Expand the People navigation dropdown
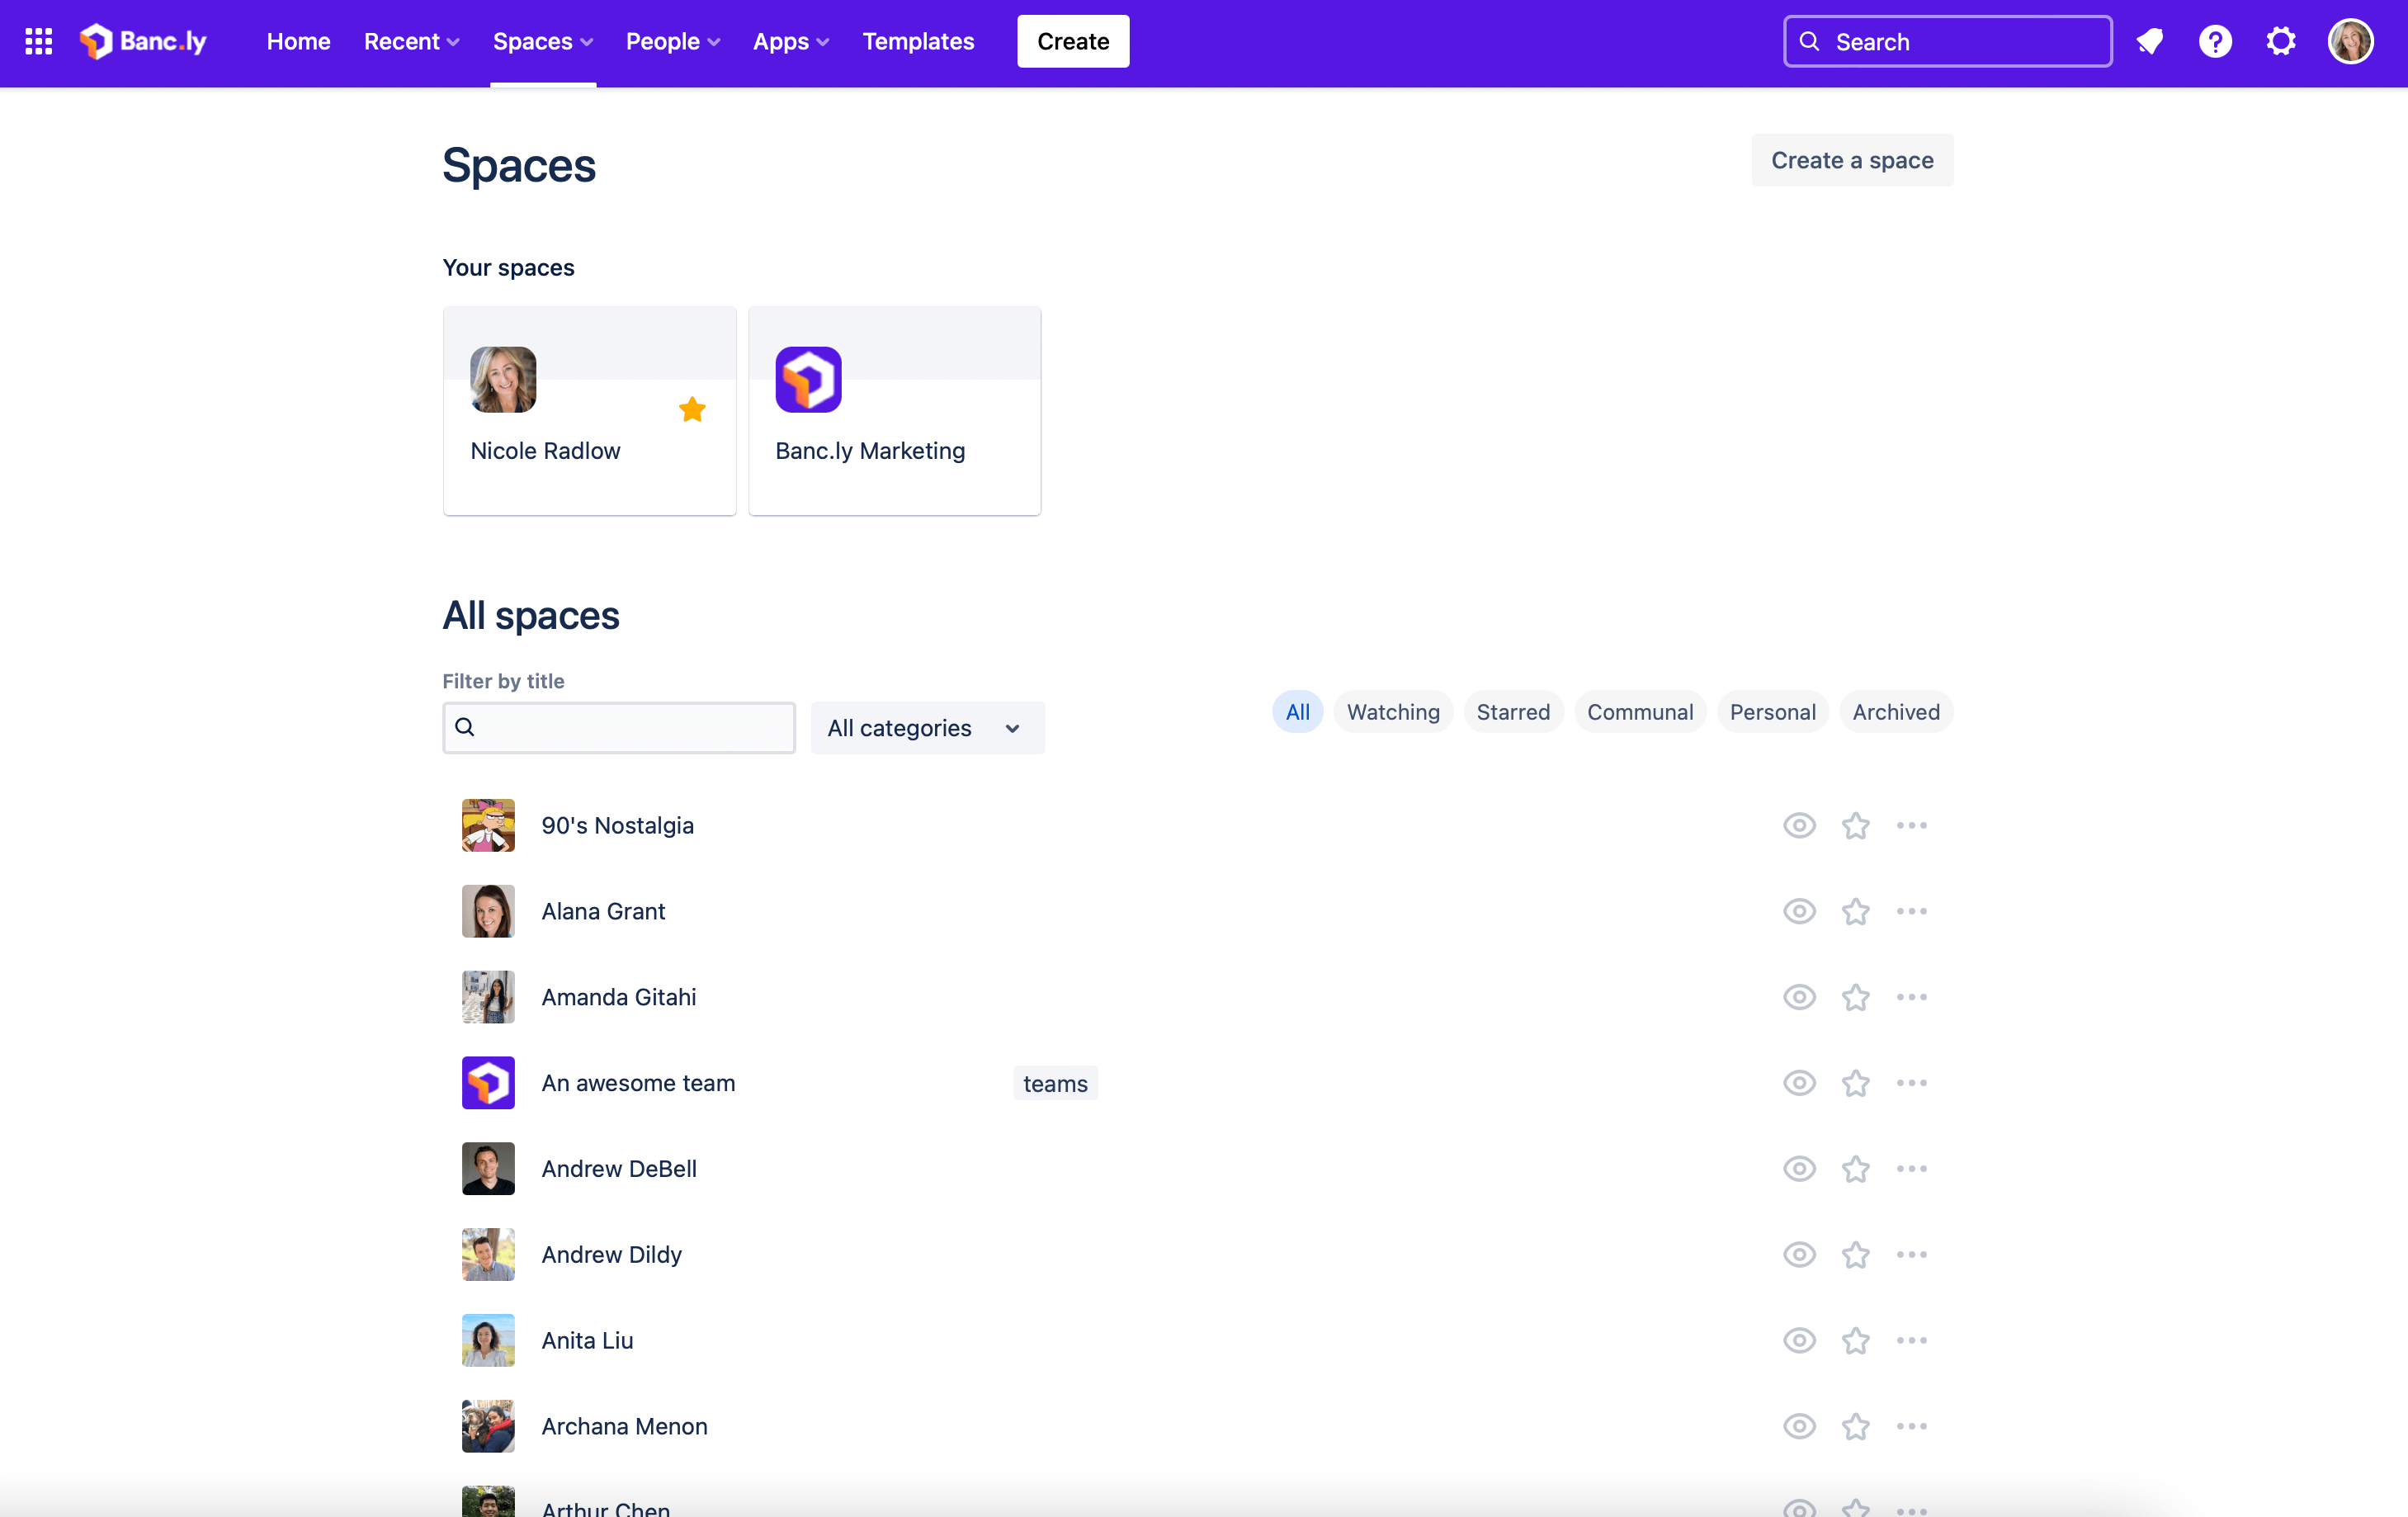 (x=671, y=40)
